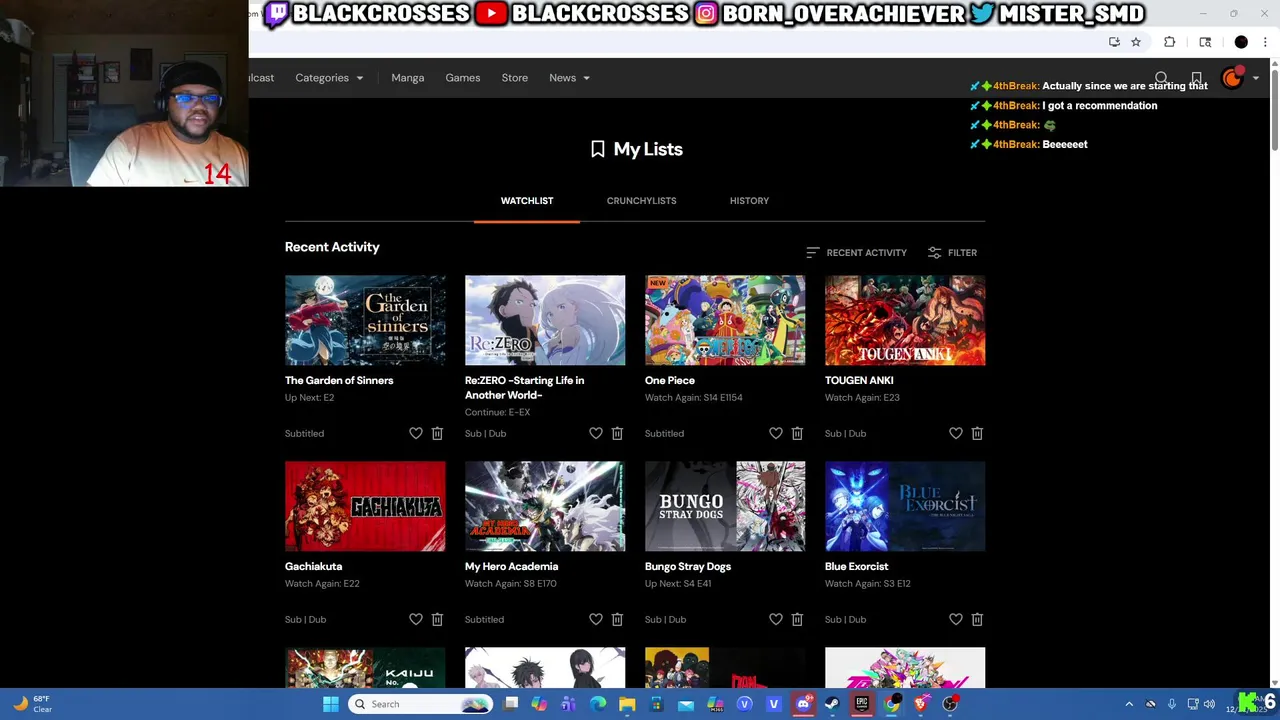
Task: Open Manga in the top navigation
Action: (408, 78)
